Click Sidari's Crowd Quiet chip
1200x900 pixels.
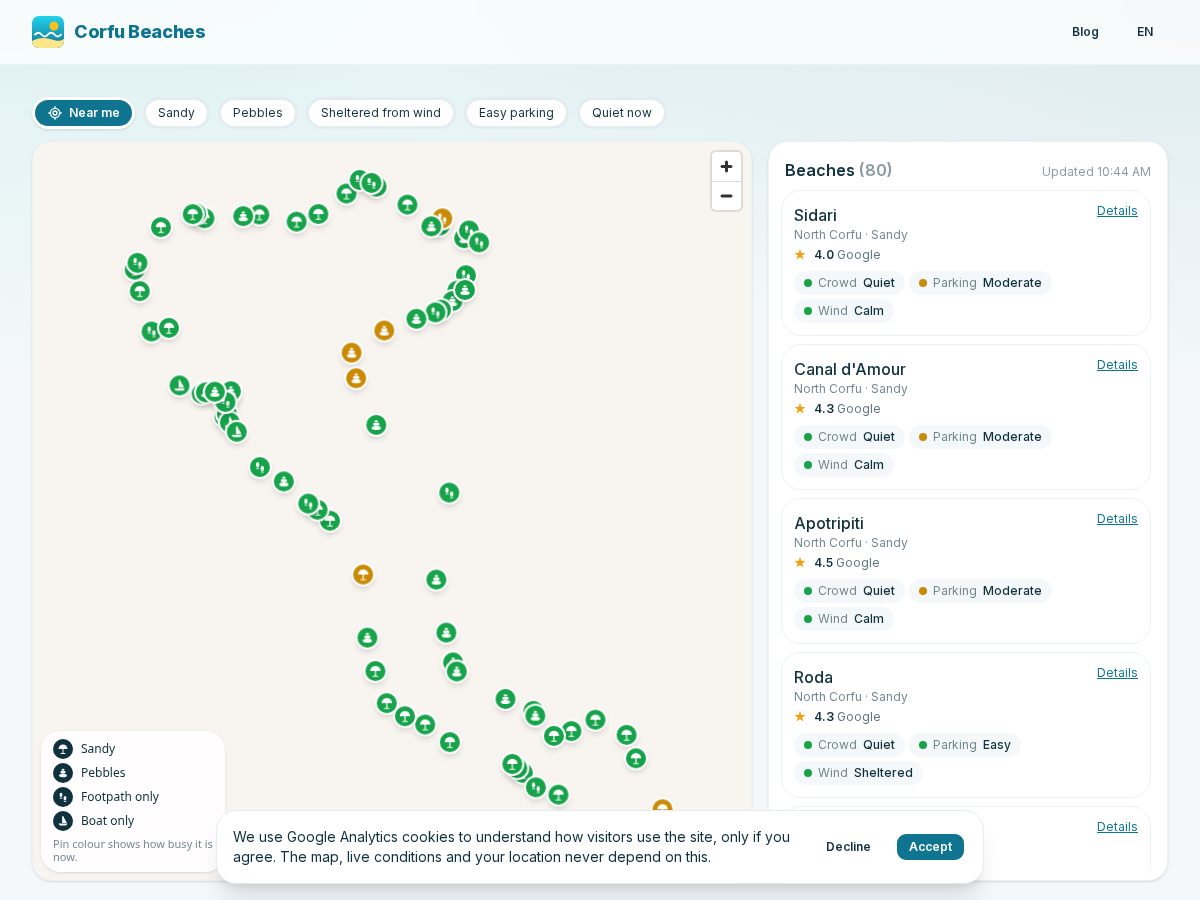pos(849,283)
